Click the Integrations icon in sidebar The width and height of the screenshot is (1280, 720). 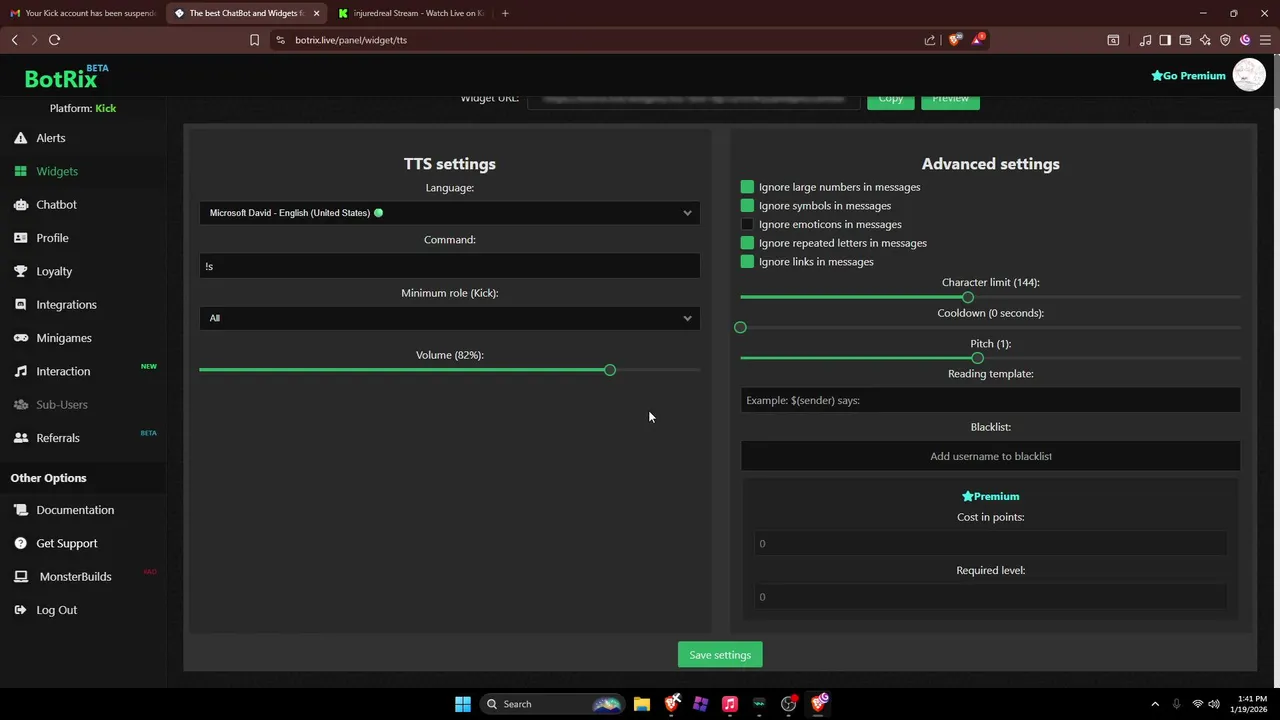[x=20, y=304]
